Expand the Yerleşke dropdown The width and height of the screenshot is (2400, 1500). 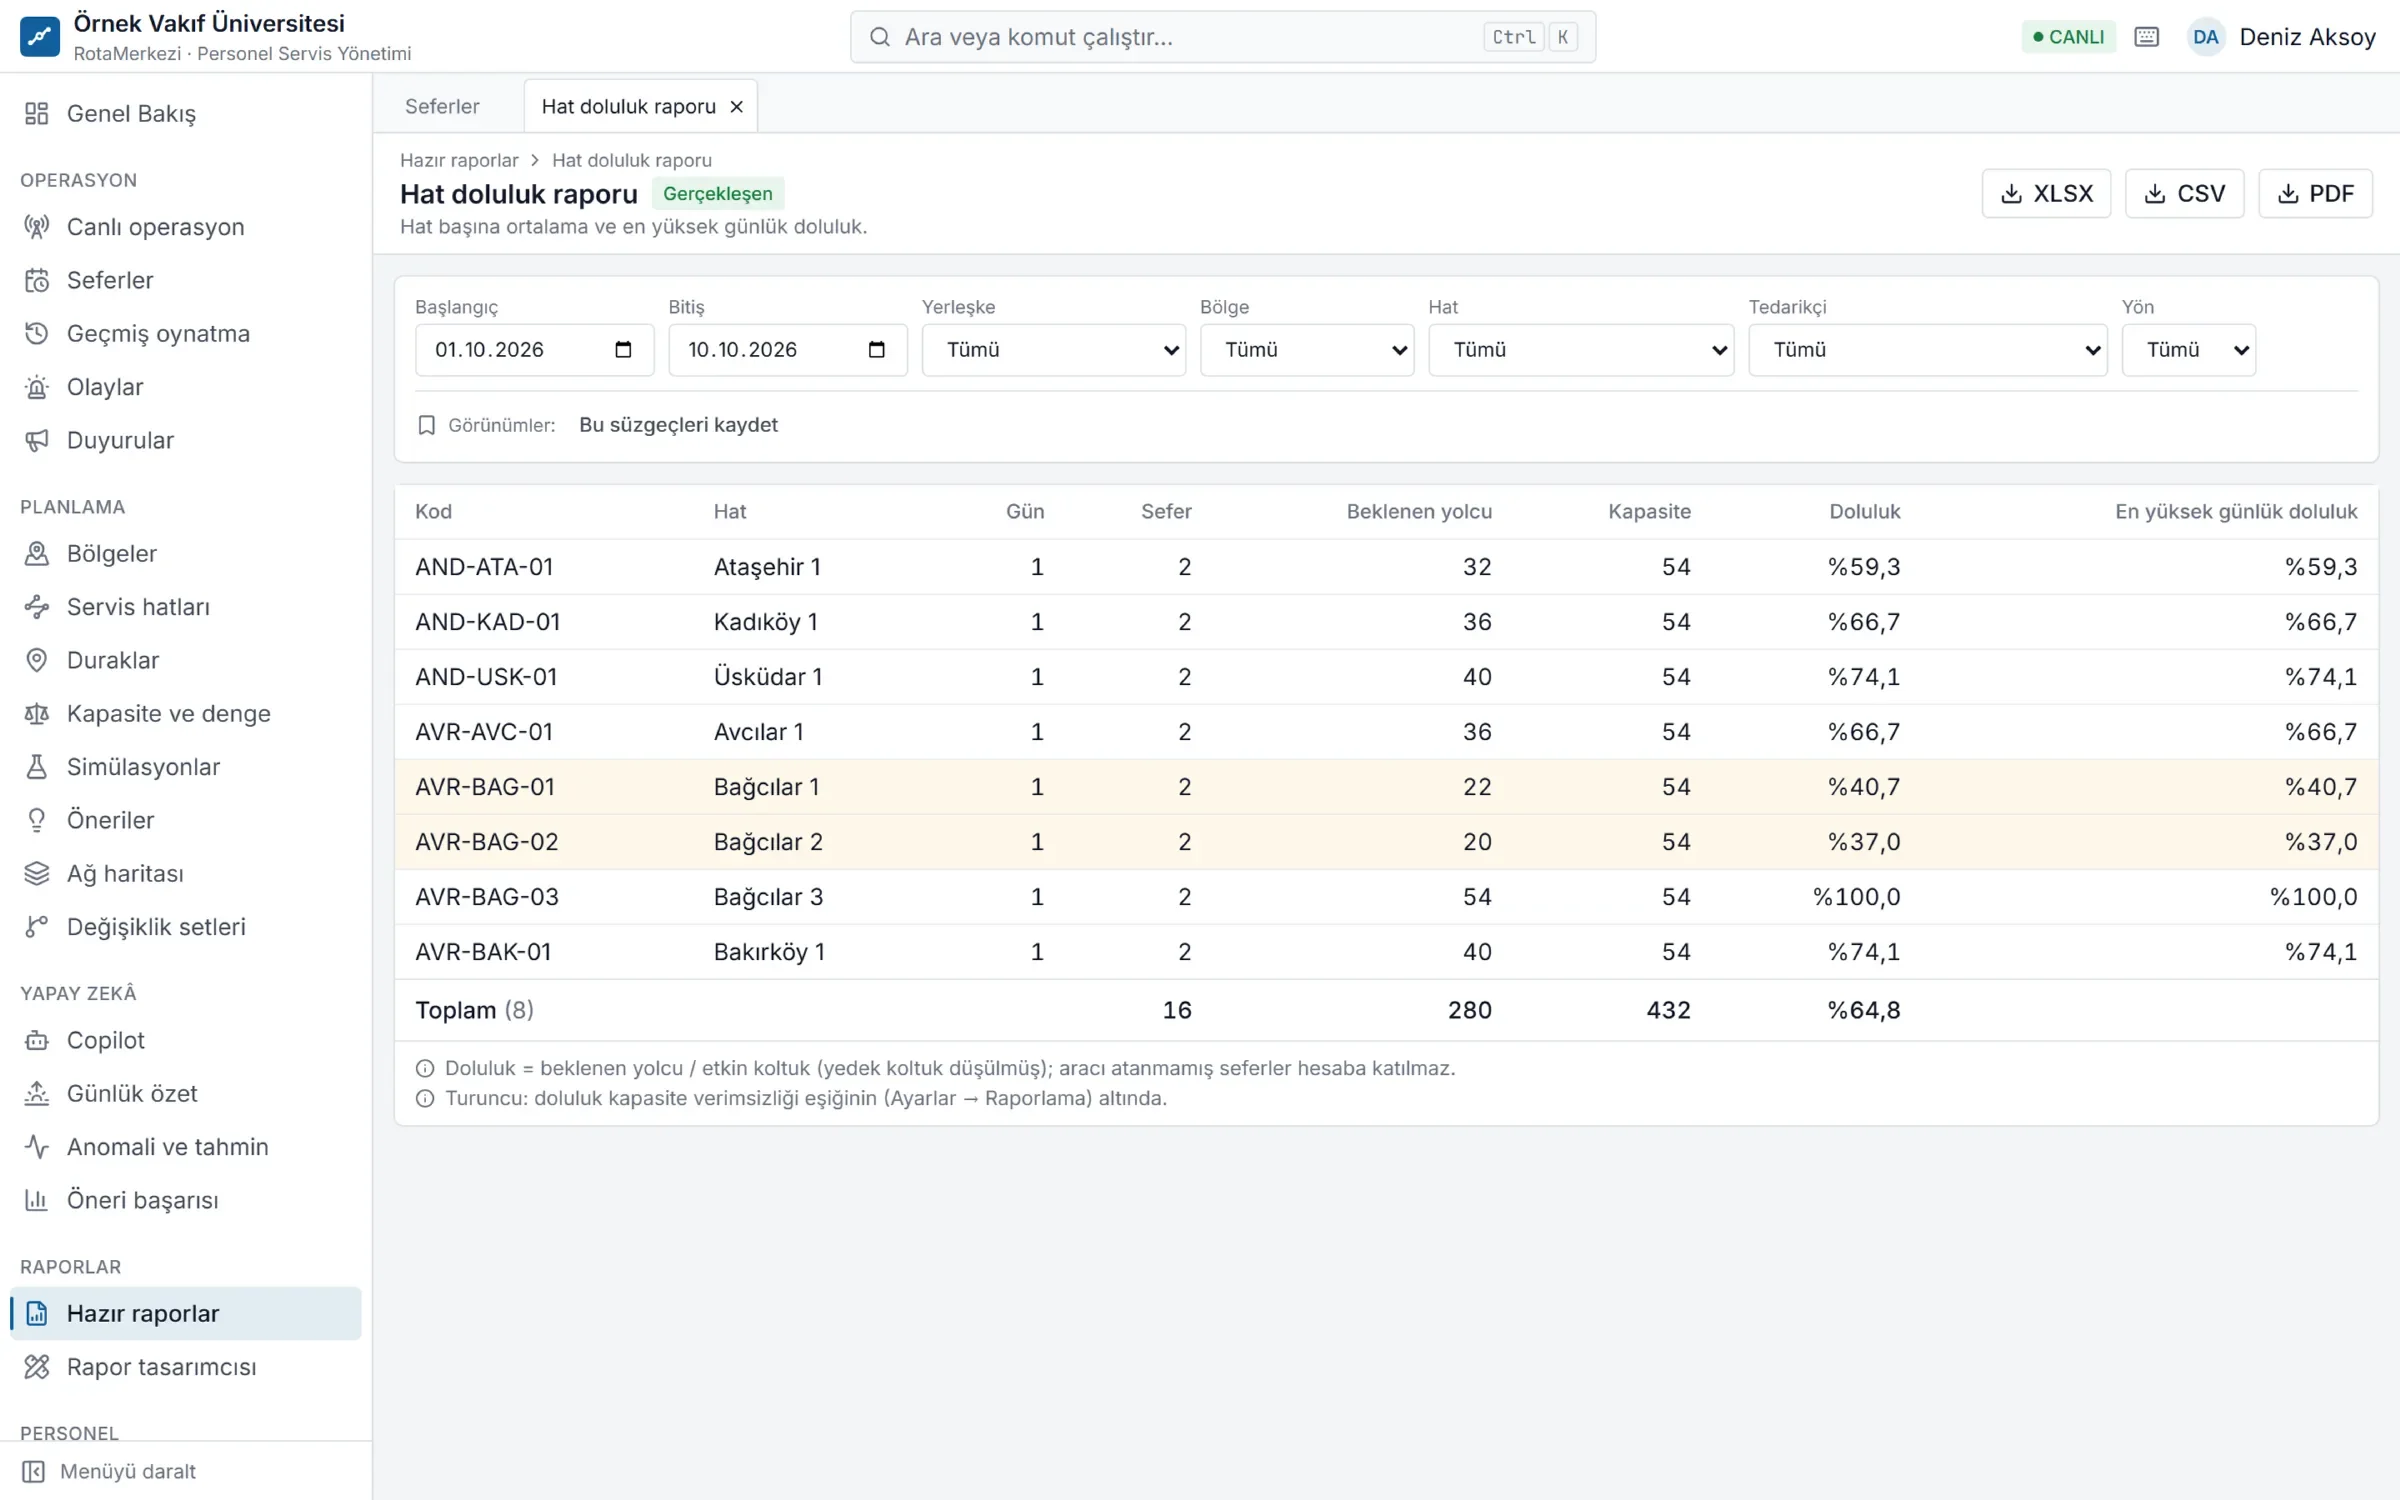coord(1053,349)
